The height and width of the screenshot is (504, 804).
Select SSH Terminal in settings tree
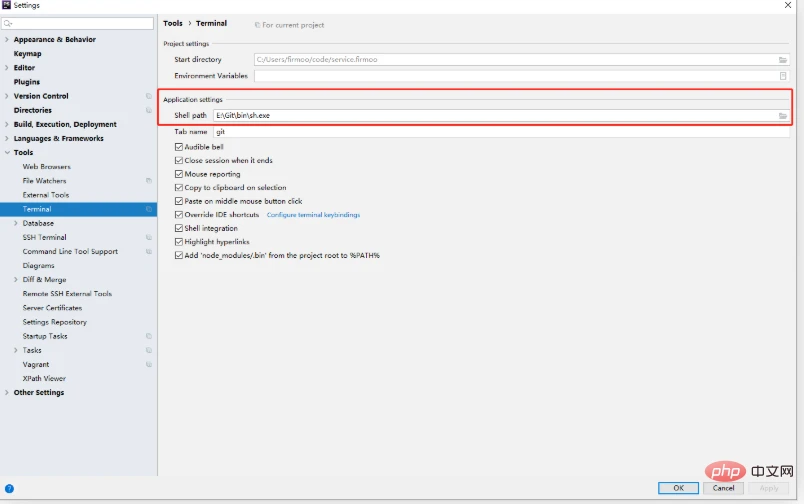[x=45, y=237]
